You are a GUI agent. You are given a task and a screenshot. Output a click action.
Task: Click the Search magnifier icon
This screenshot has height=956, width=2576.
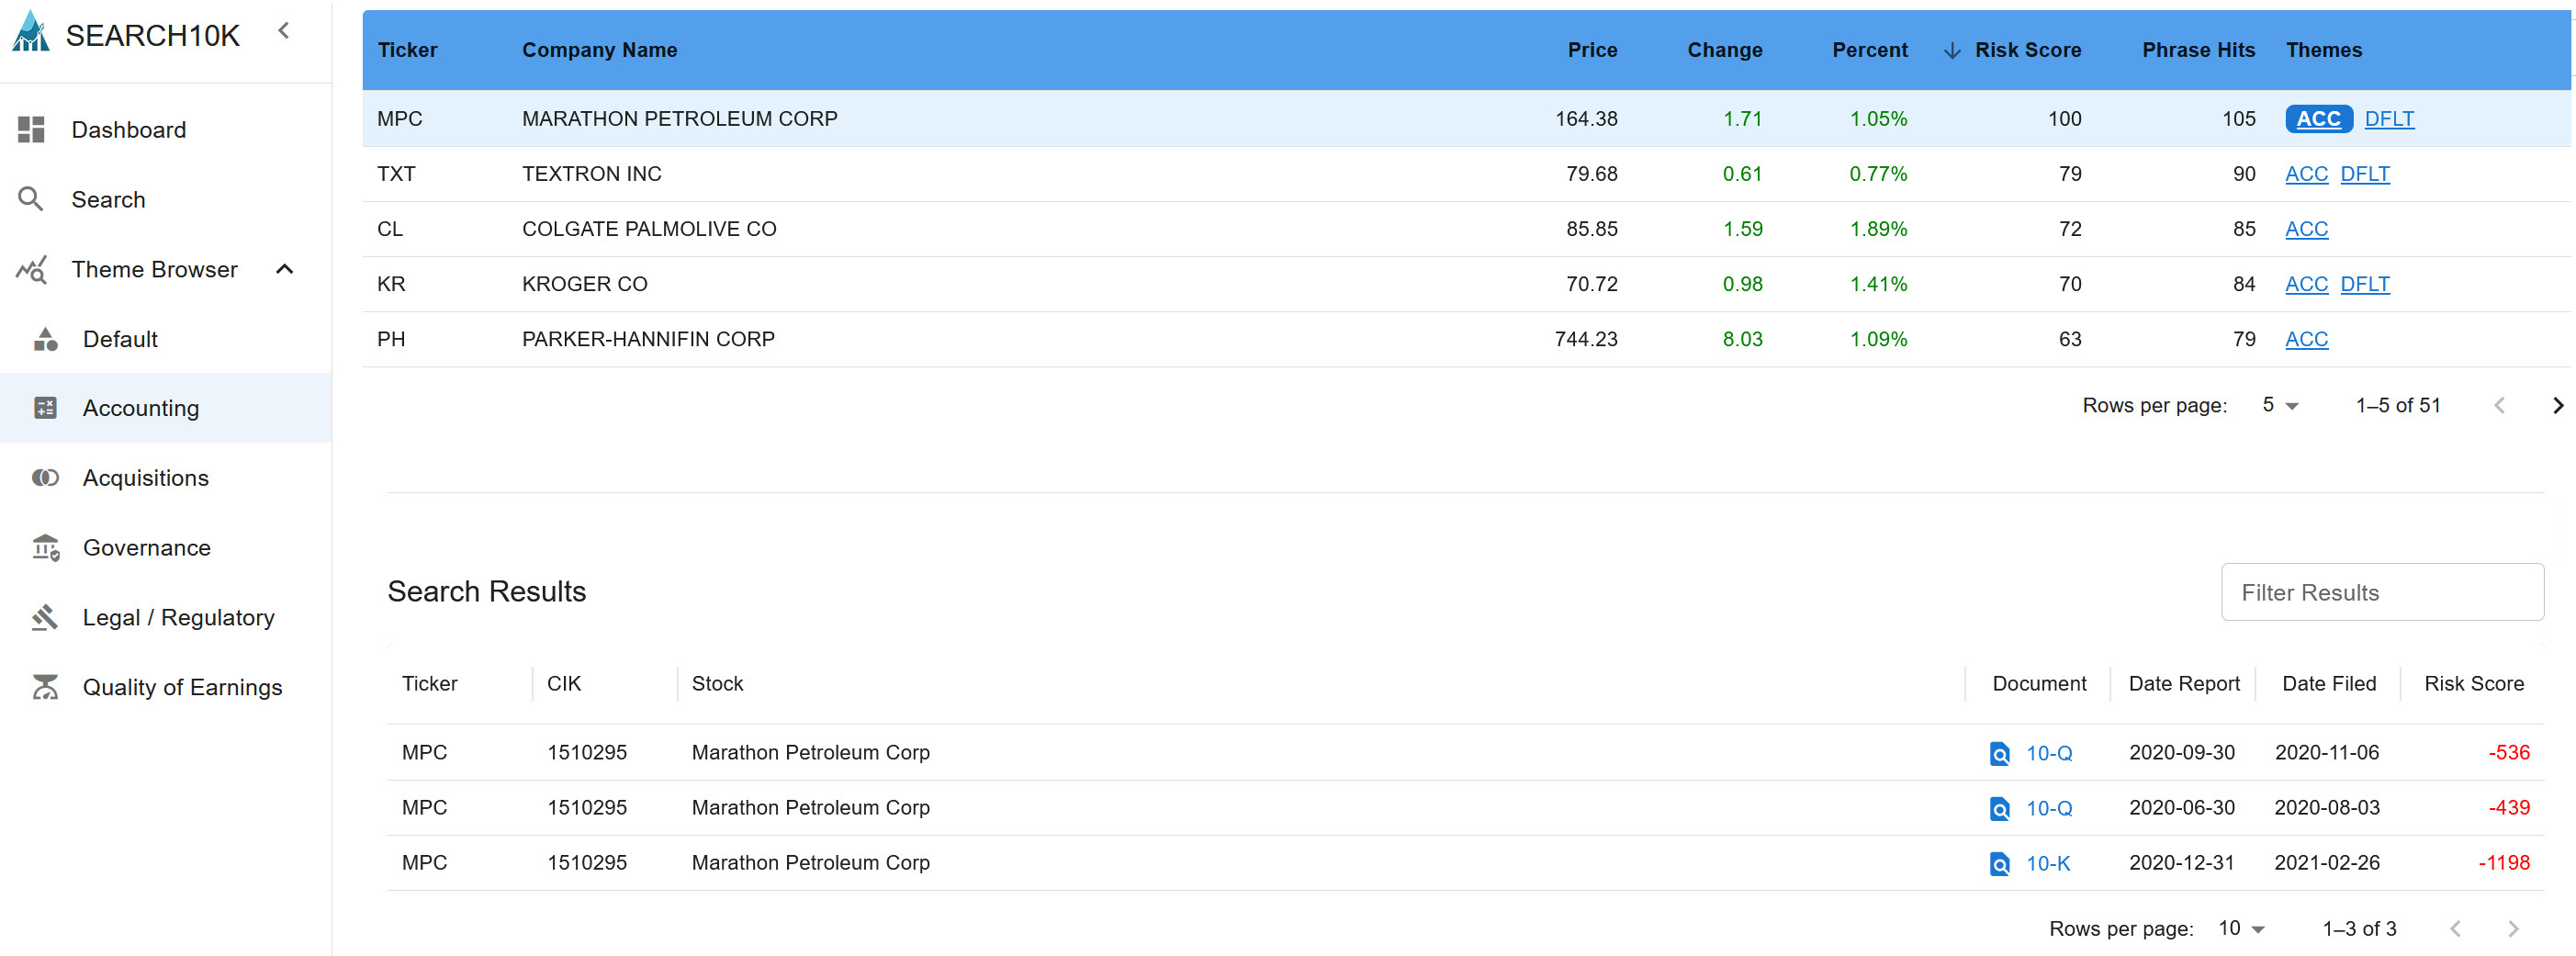point(31,199)
